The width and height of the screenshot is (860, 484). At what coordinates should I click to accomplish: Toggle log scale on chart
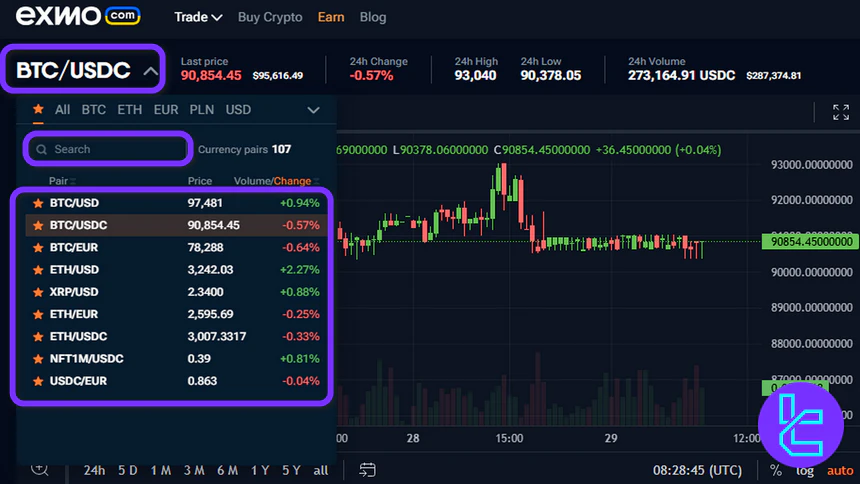tap(805, 471)
